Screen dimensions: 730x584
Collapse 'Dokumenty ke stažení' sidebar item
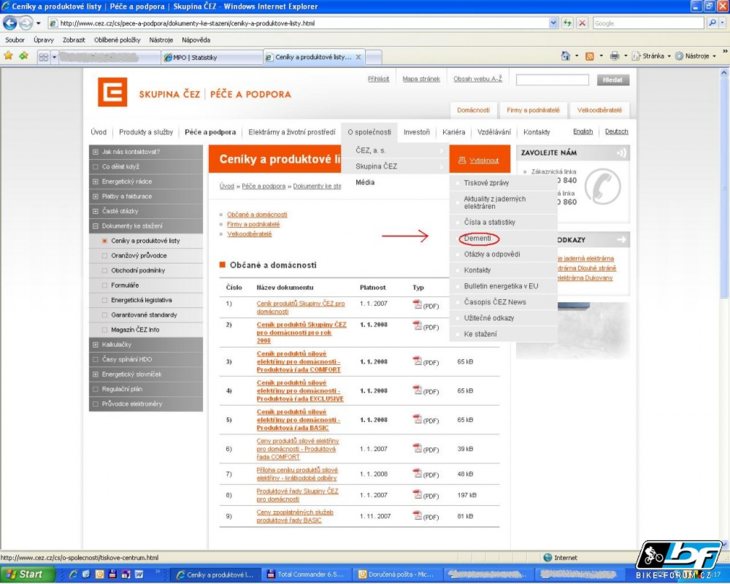coord(95,226)
